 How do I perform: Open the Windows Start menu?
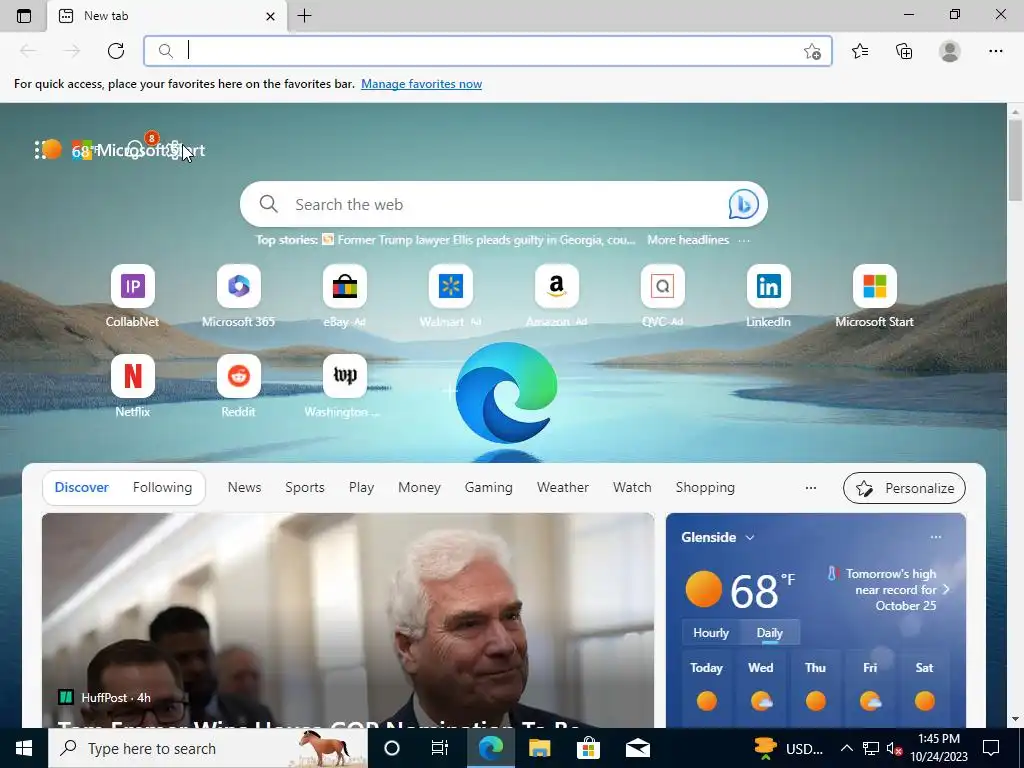click(x=24, y=748)
